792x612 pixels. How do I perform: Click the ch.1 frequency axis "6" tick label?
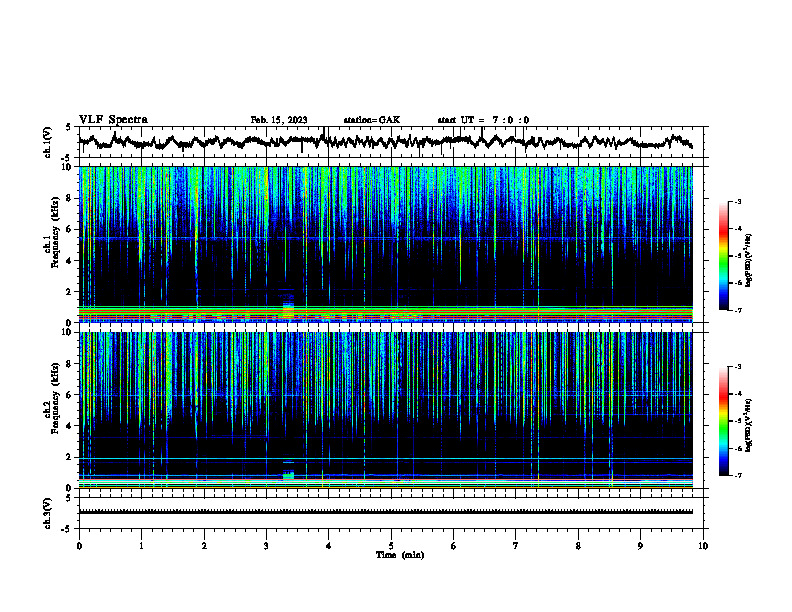[x=70, y=230]
